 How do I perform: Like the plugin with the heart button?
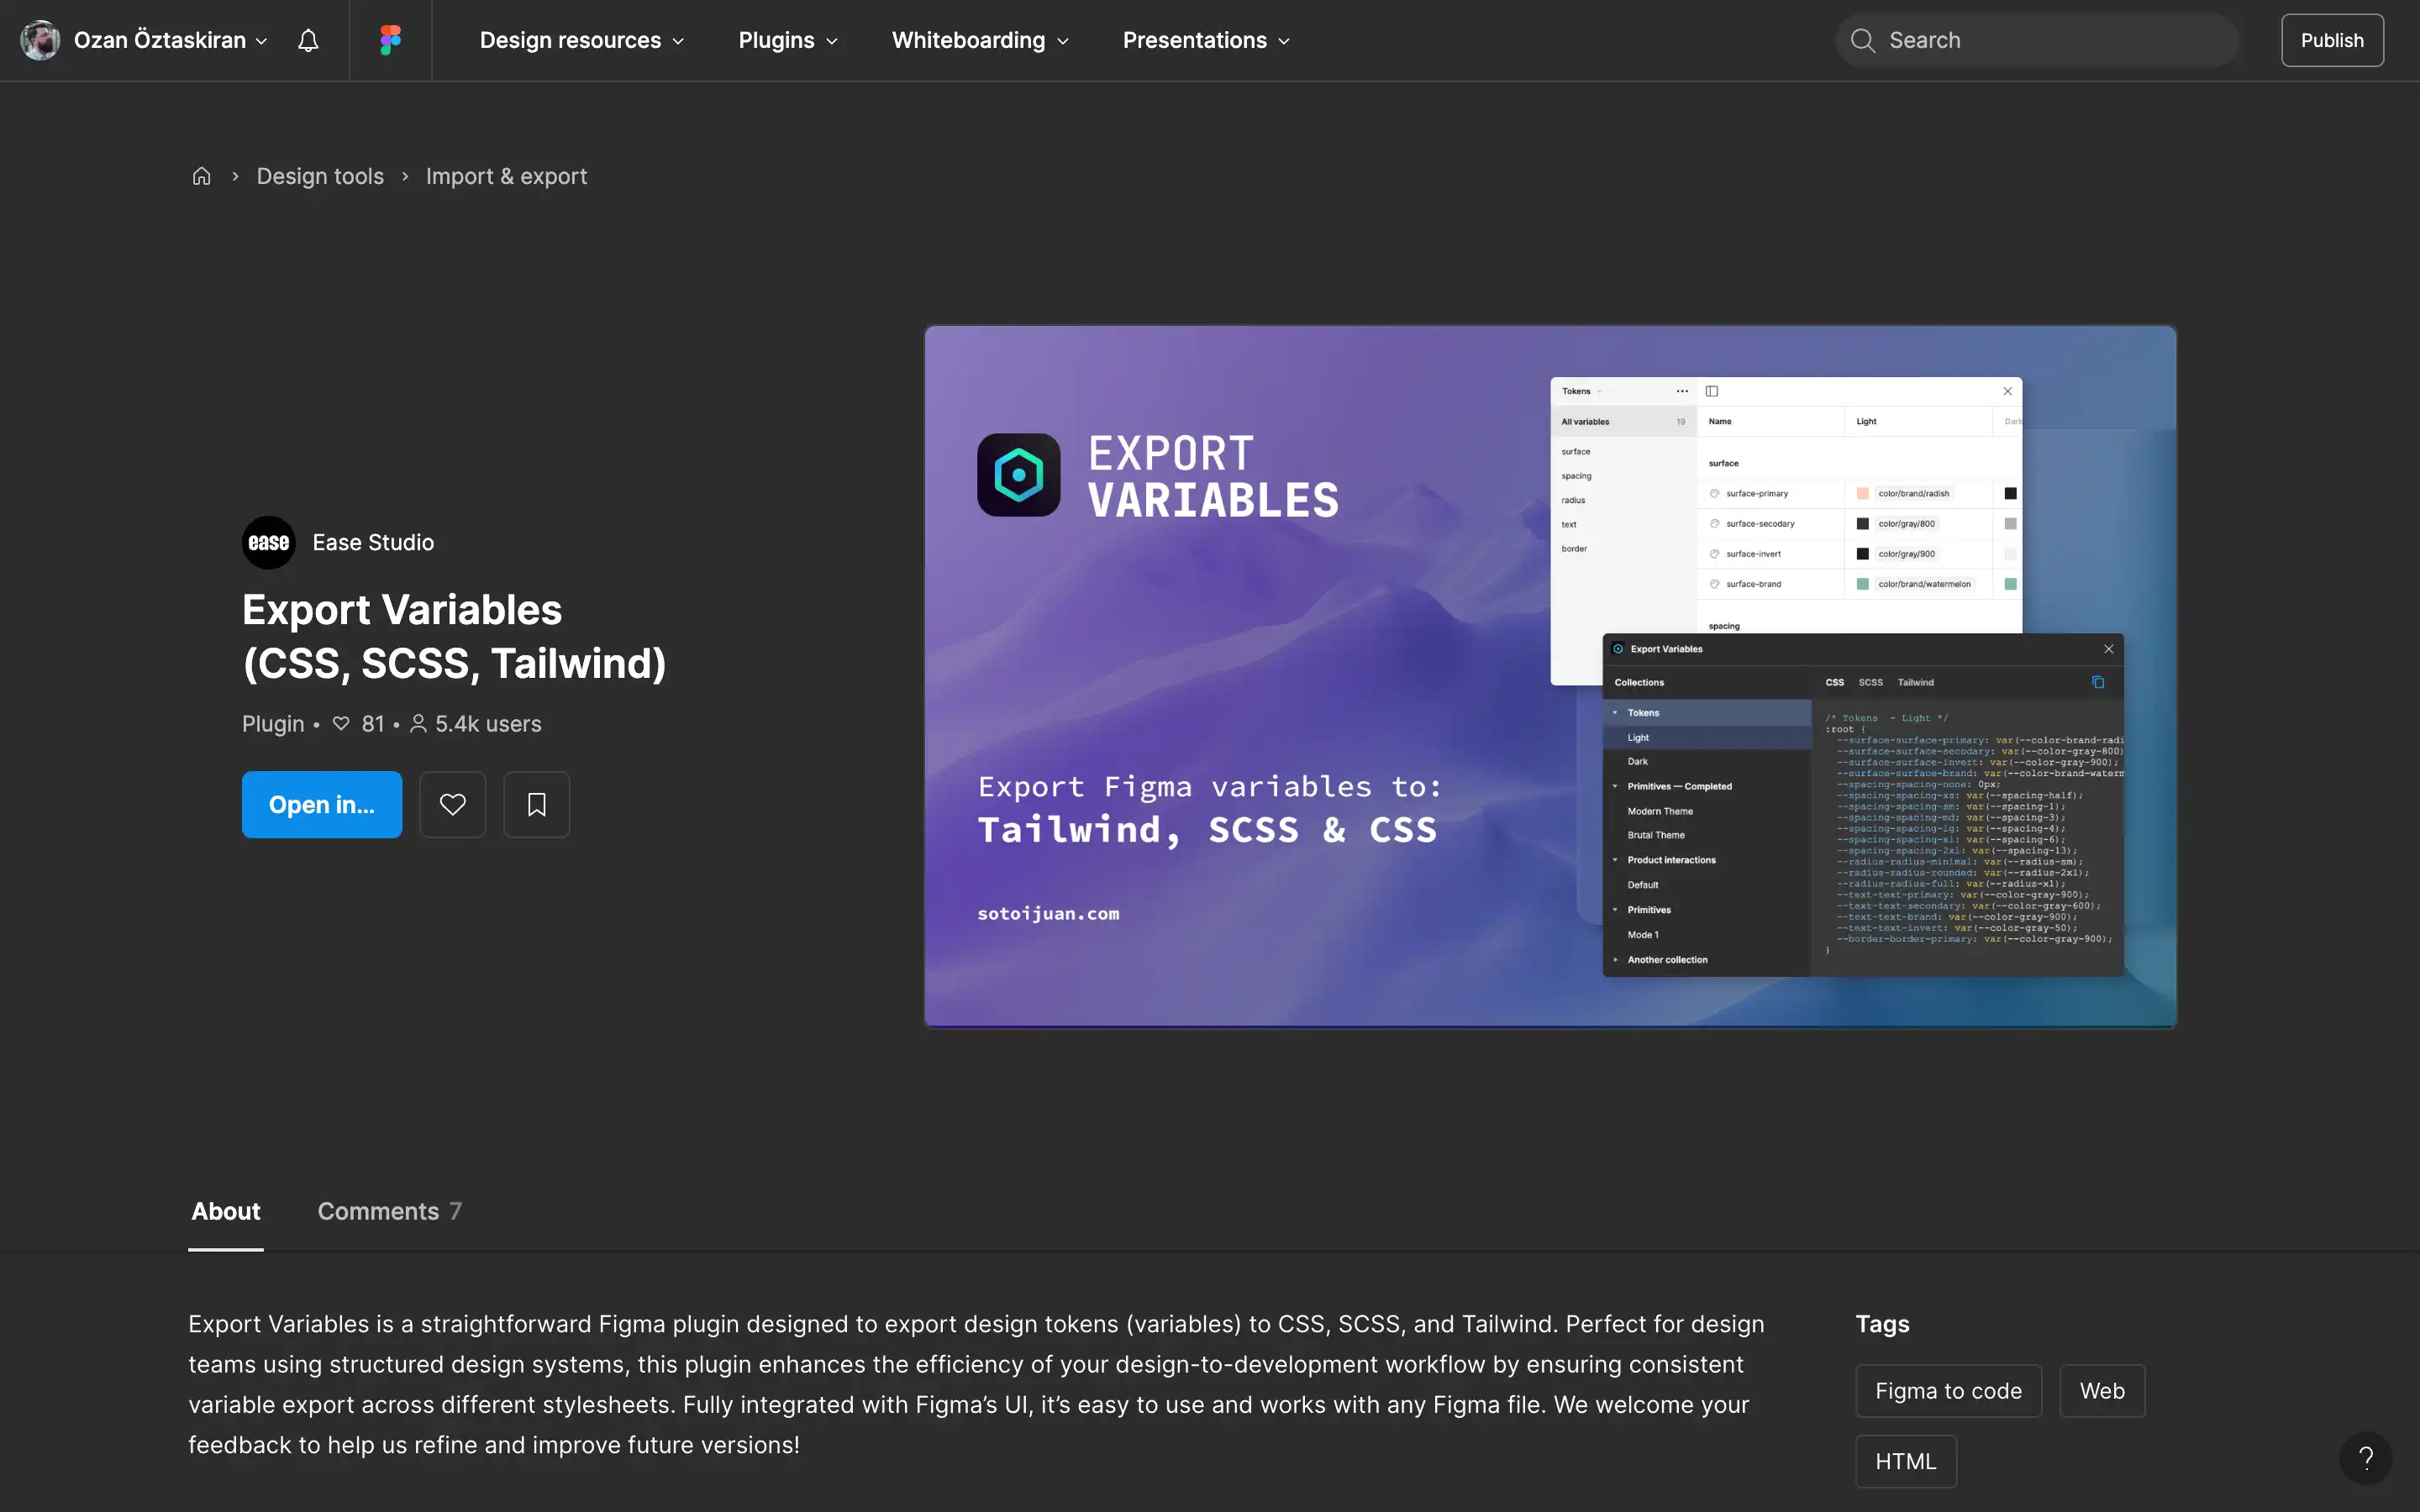pos(452,804)
